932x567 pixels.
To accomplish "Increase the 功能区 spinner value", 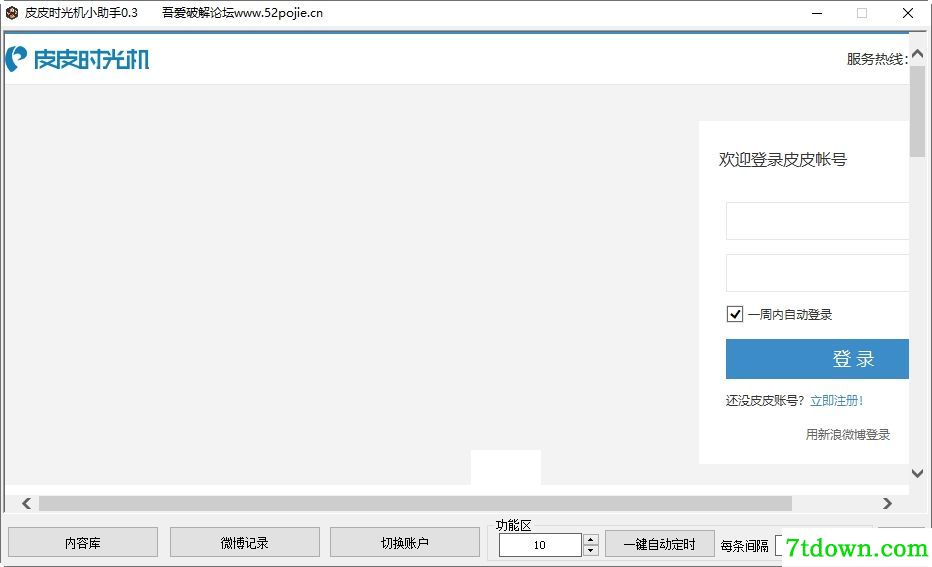I will 590,540.
